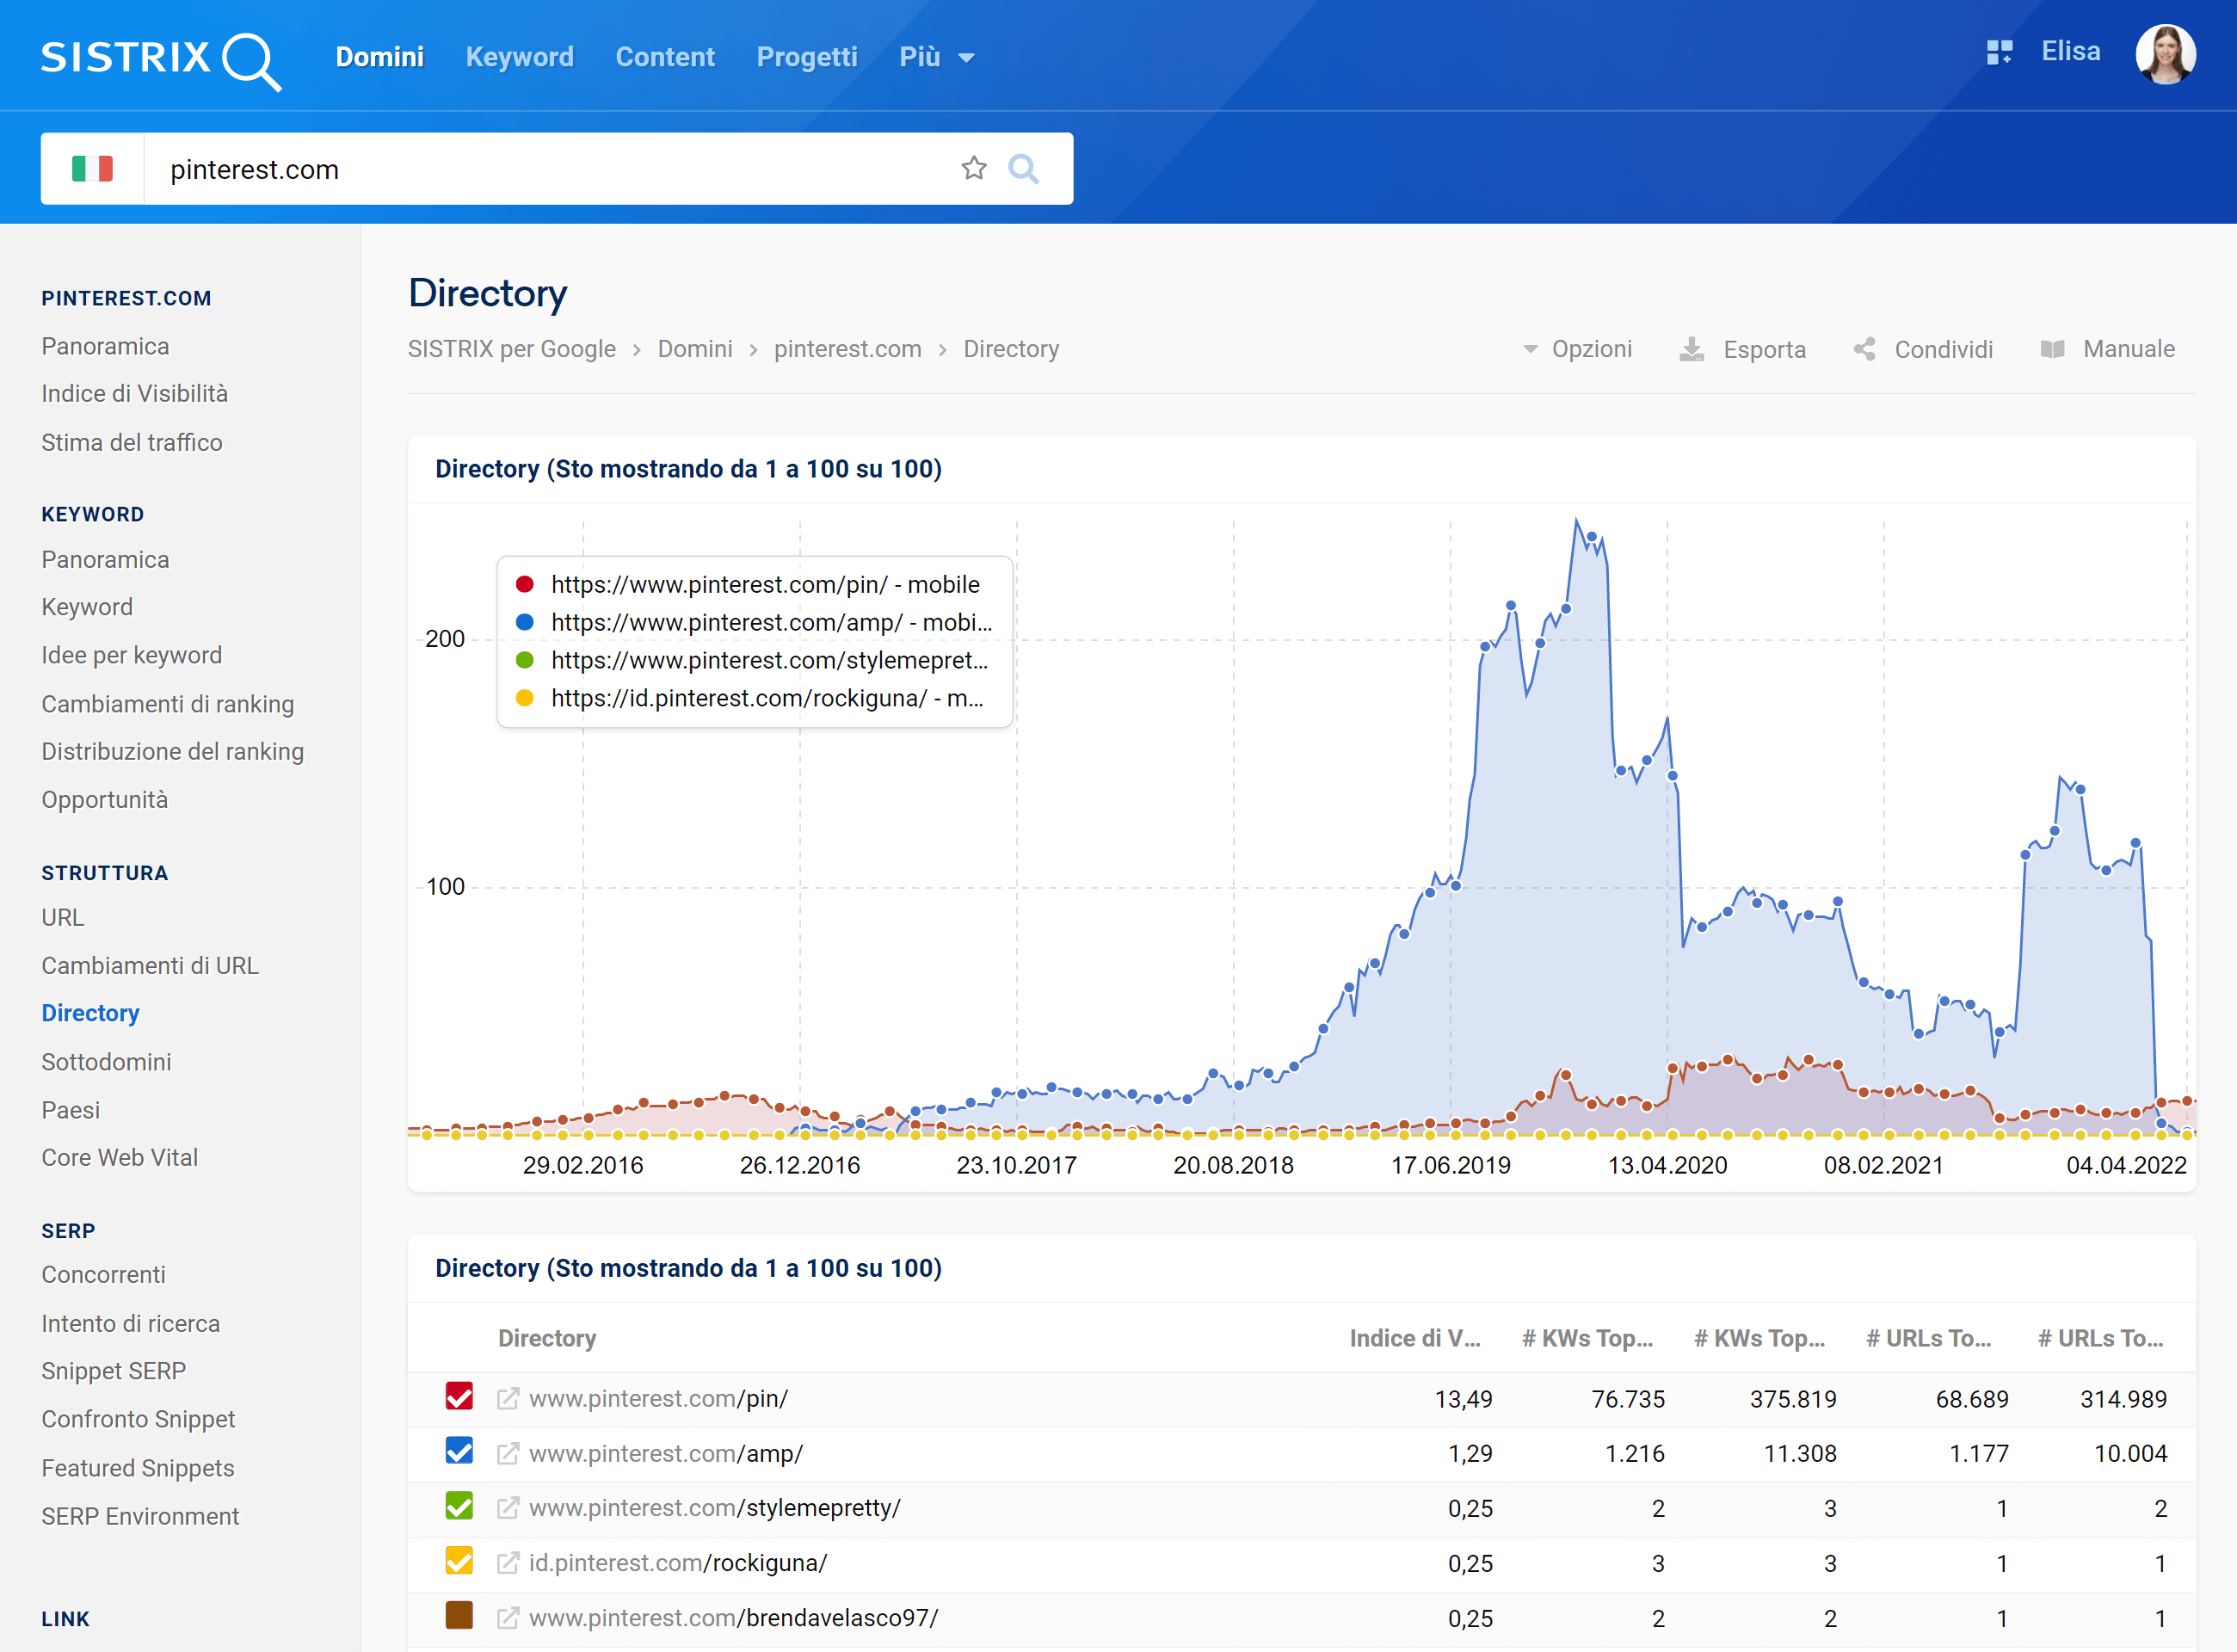This screenshot has width=2237, height=1652.
Task: Open Cambiamenti di URL in sidebar
Action: (150, 966)
